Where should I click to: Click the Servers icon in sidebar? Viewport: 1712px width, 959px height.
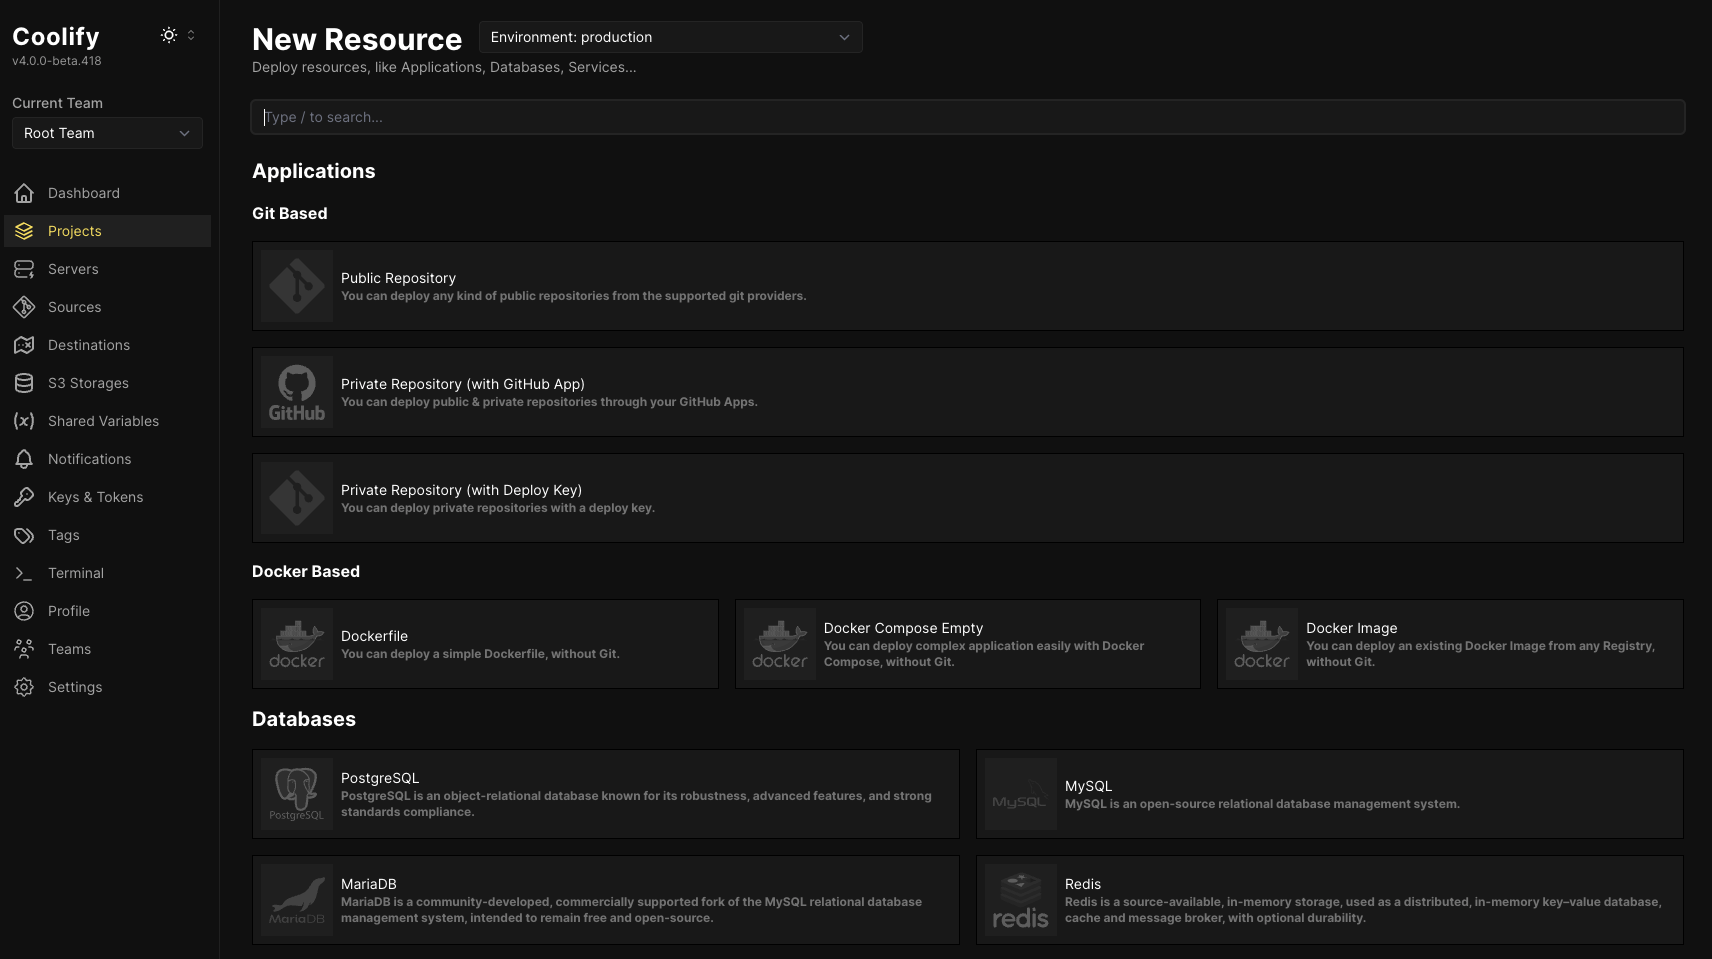tap(24, 269)
